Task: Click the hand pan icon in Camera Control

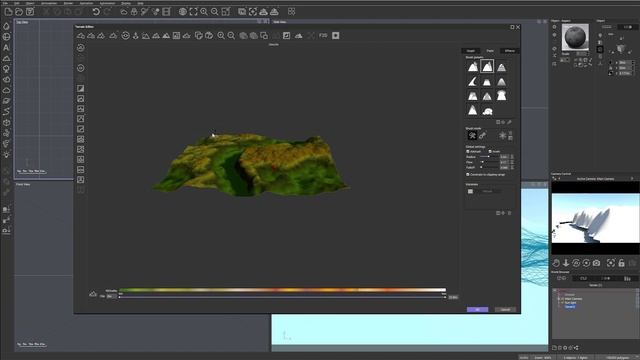Action: [x=556, y=263]
